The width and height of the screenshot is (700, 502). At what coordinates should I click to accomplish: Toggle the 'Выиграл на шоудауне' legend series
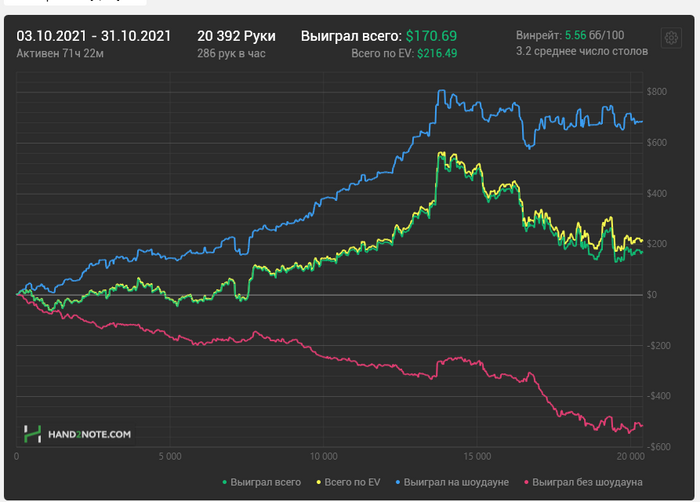pyautogui.click(x=452, y=482)
